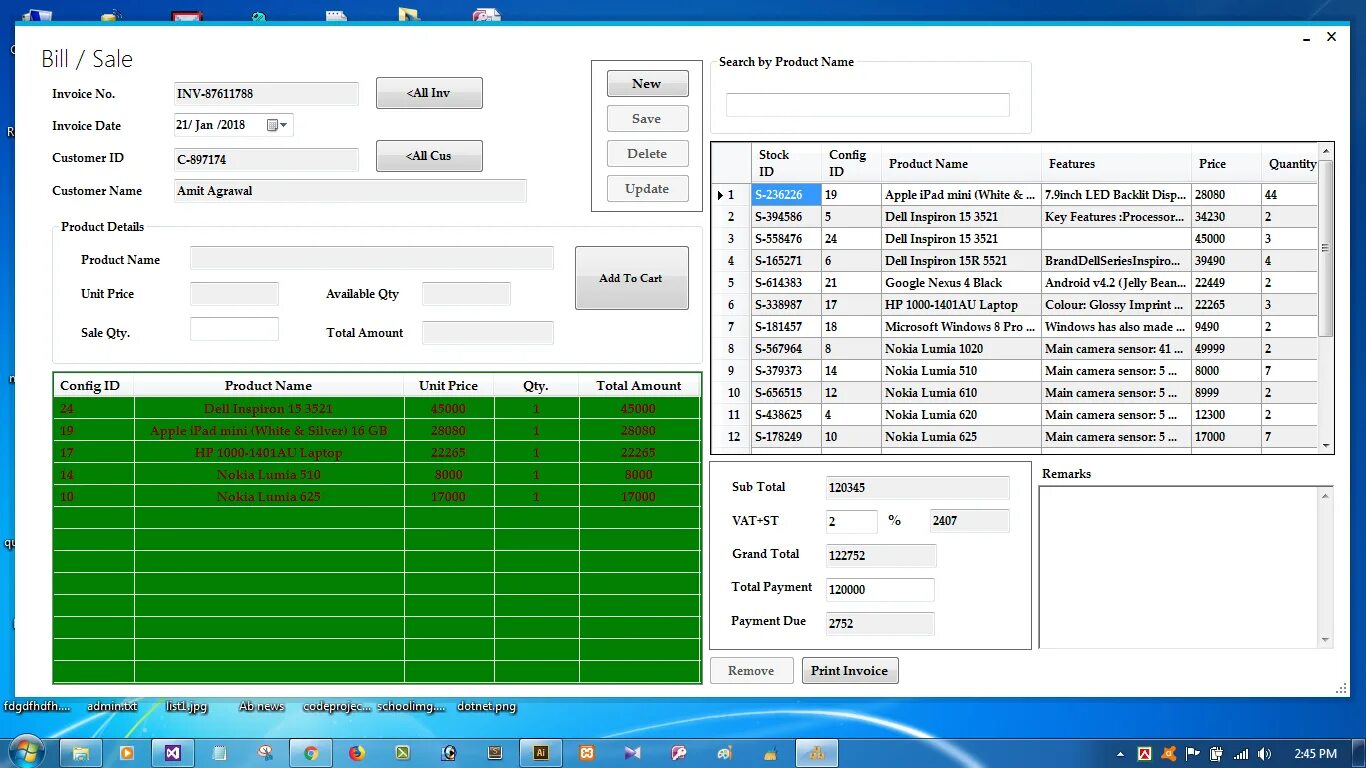1366x768 pixels.
Task: Open the Snipping Tool taskbar icon
Action: click(x=265, y=753)
